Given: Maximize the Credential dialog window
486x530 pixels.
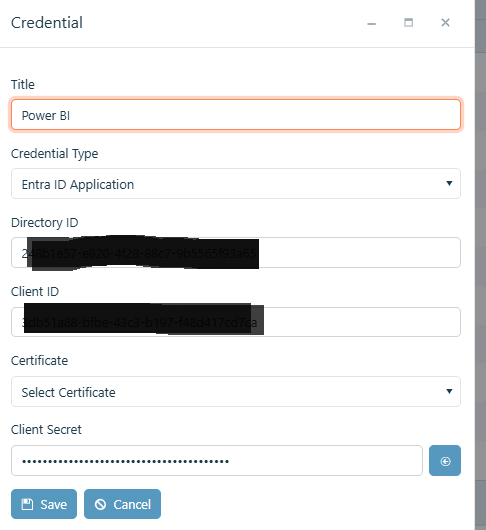Looking at the screenshot, I should coord(408,23).
